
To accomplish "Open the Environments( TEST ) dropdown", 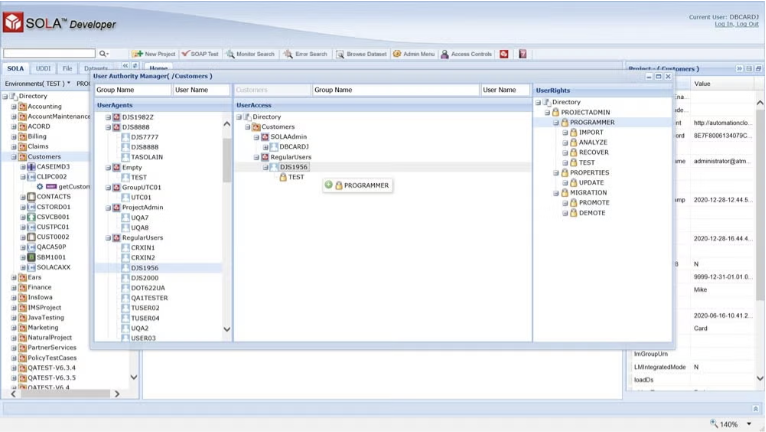I will coord(38,84).
